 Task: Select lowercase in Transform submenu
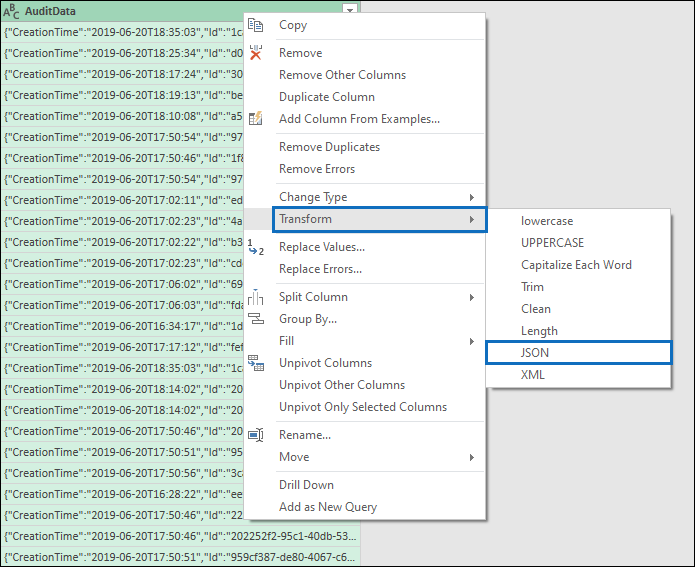[x=578, y=221]
